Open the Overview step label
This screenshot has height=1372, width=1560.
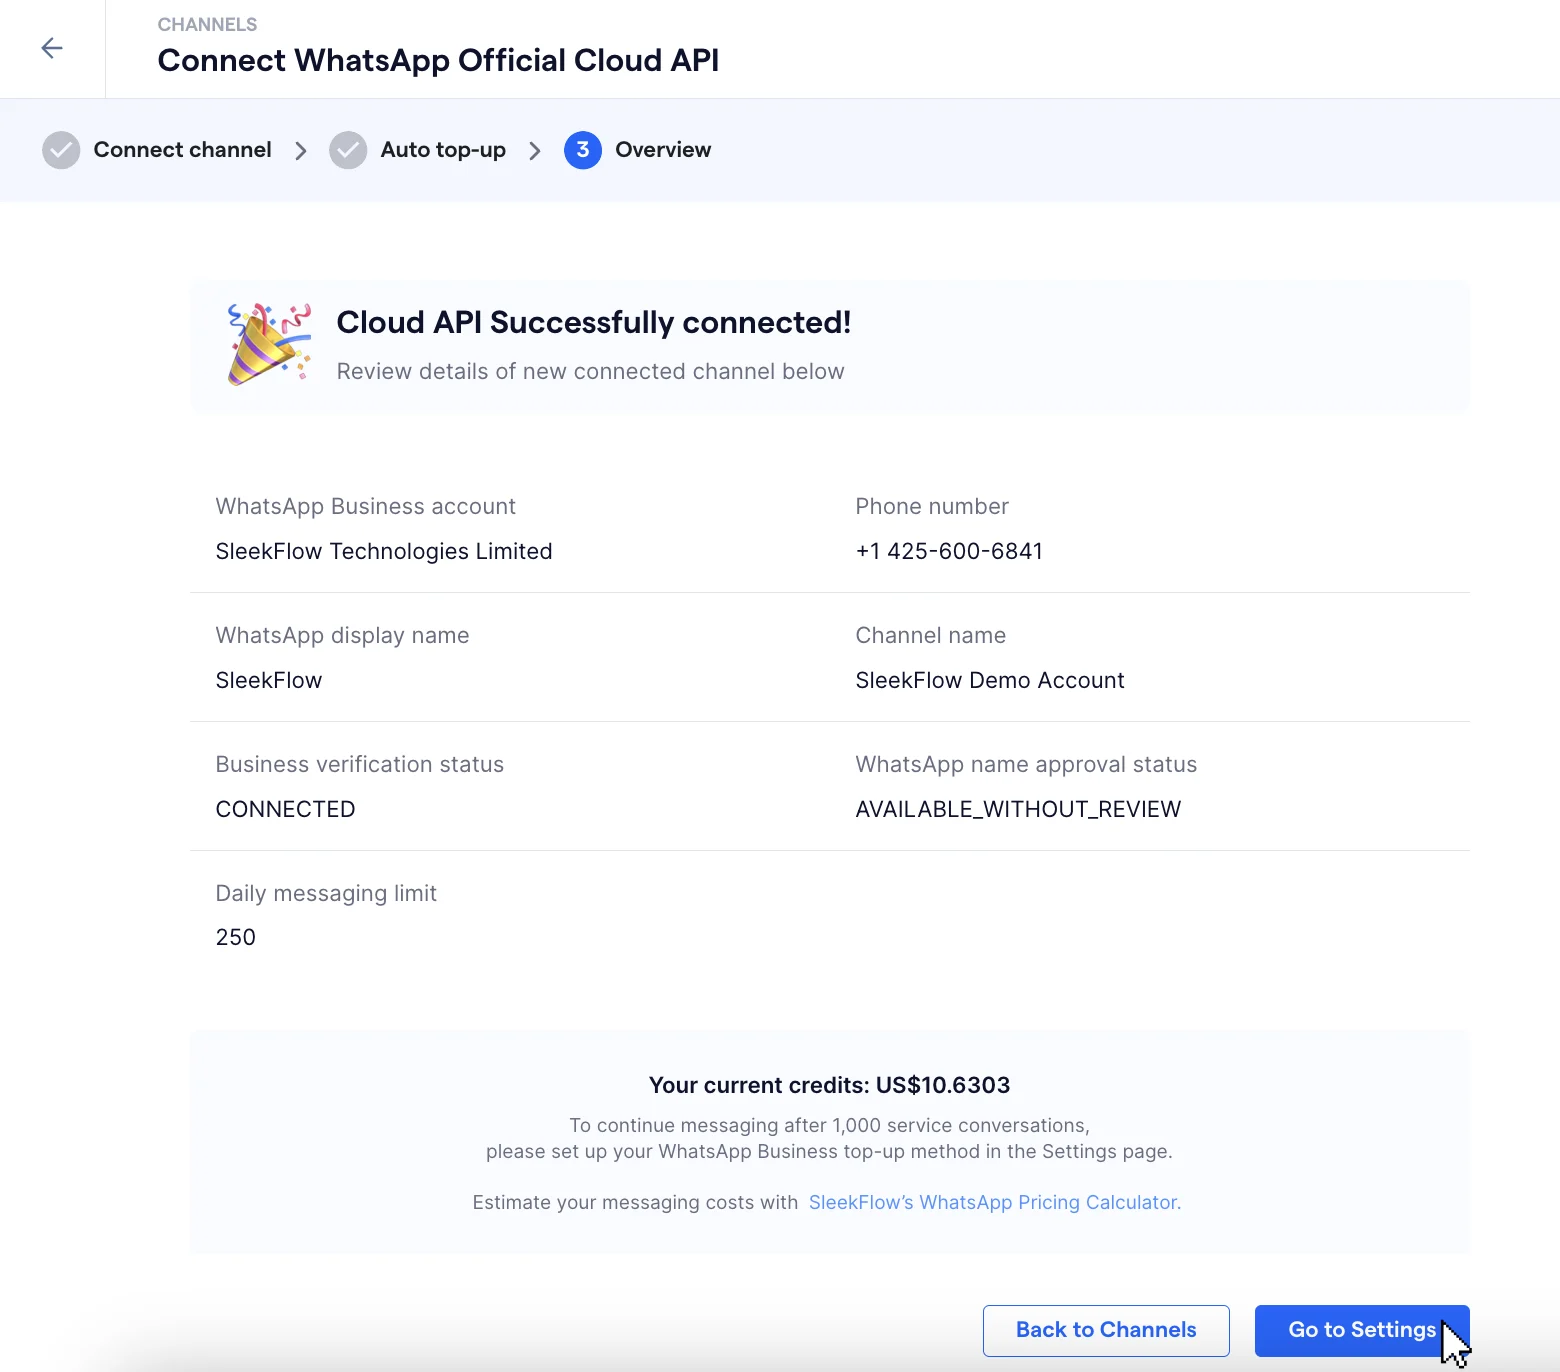[x=663, y=149]
